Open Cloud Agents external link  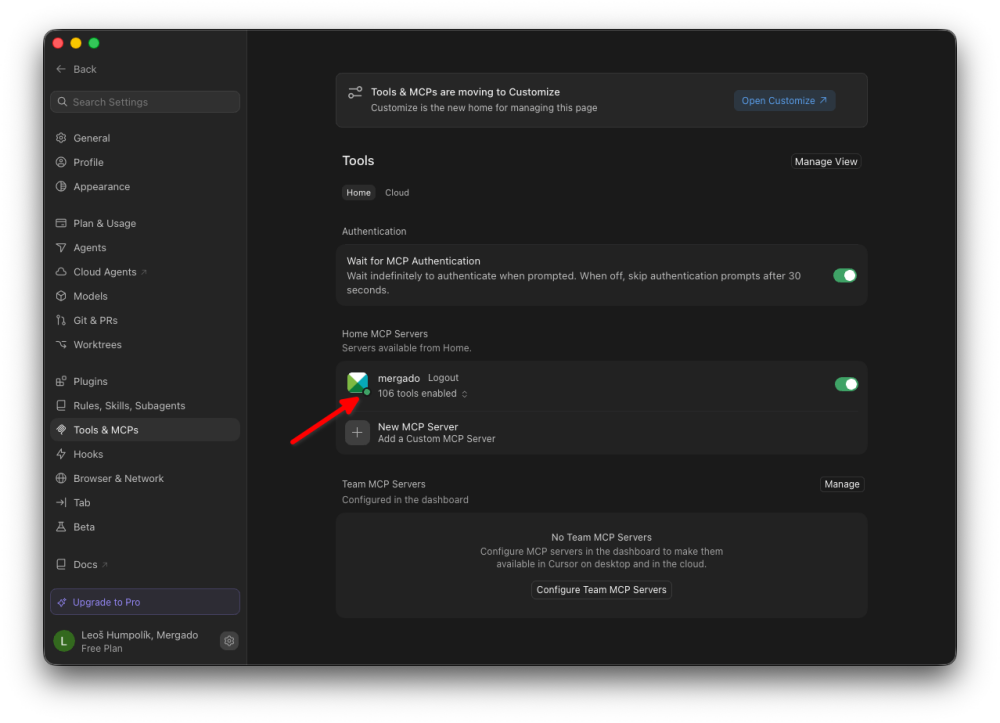point(145,272)
